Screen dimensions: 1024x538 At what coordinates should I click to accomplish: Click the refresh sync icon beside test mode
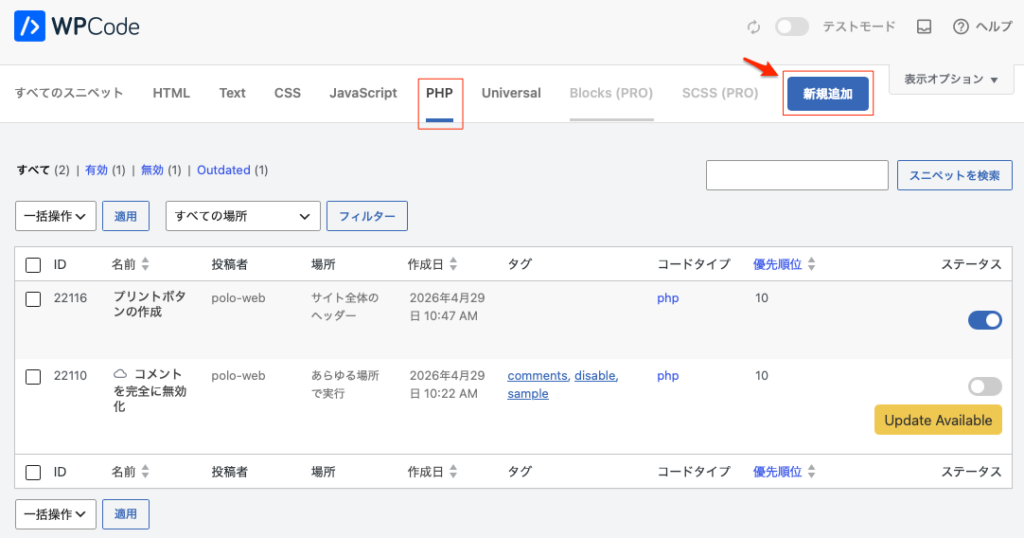pyautogui.click(x=754, y=27)
